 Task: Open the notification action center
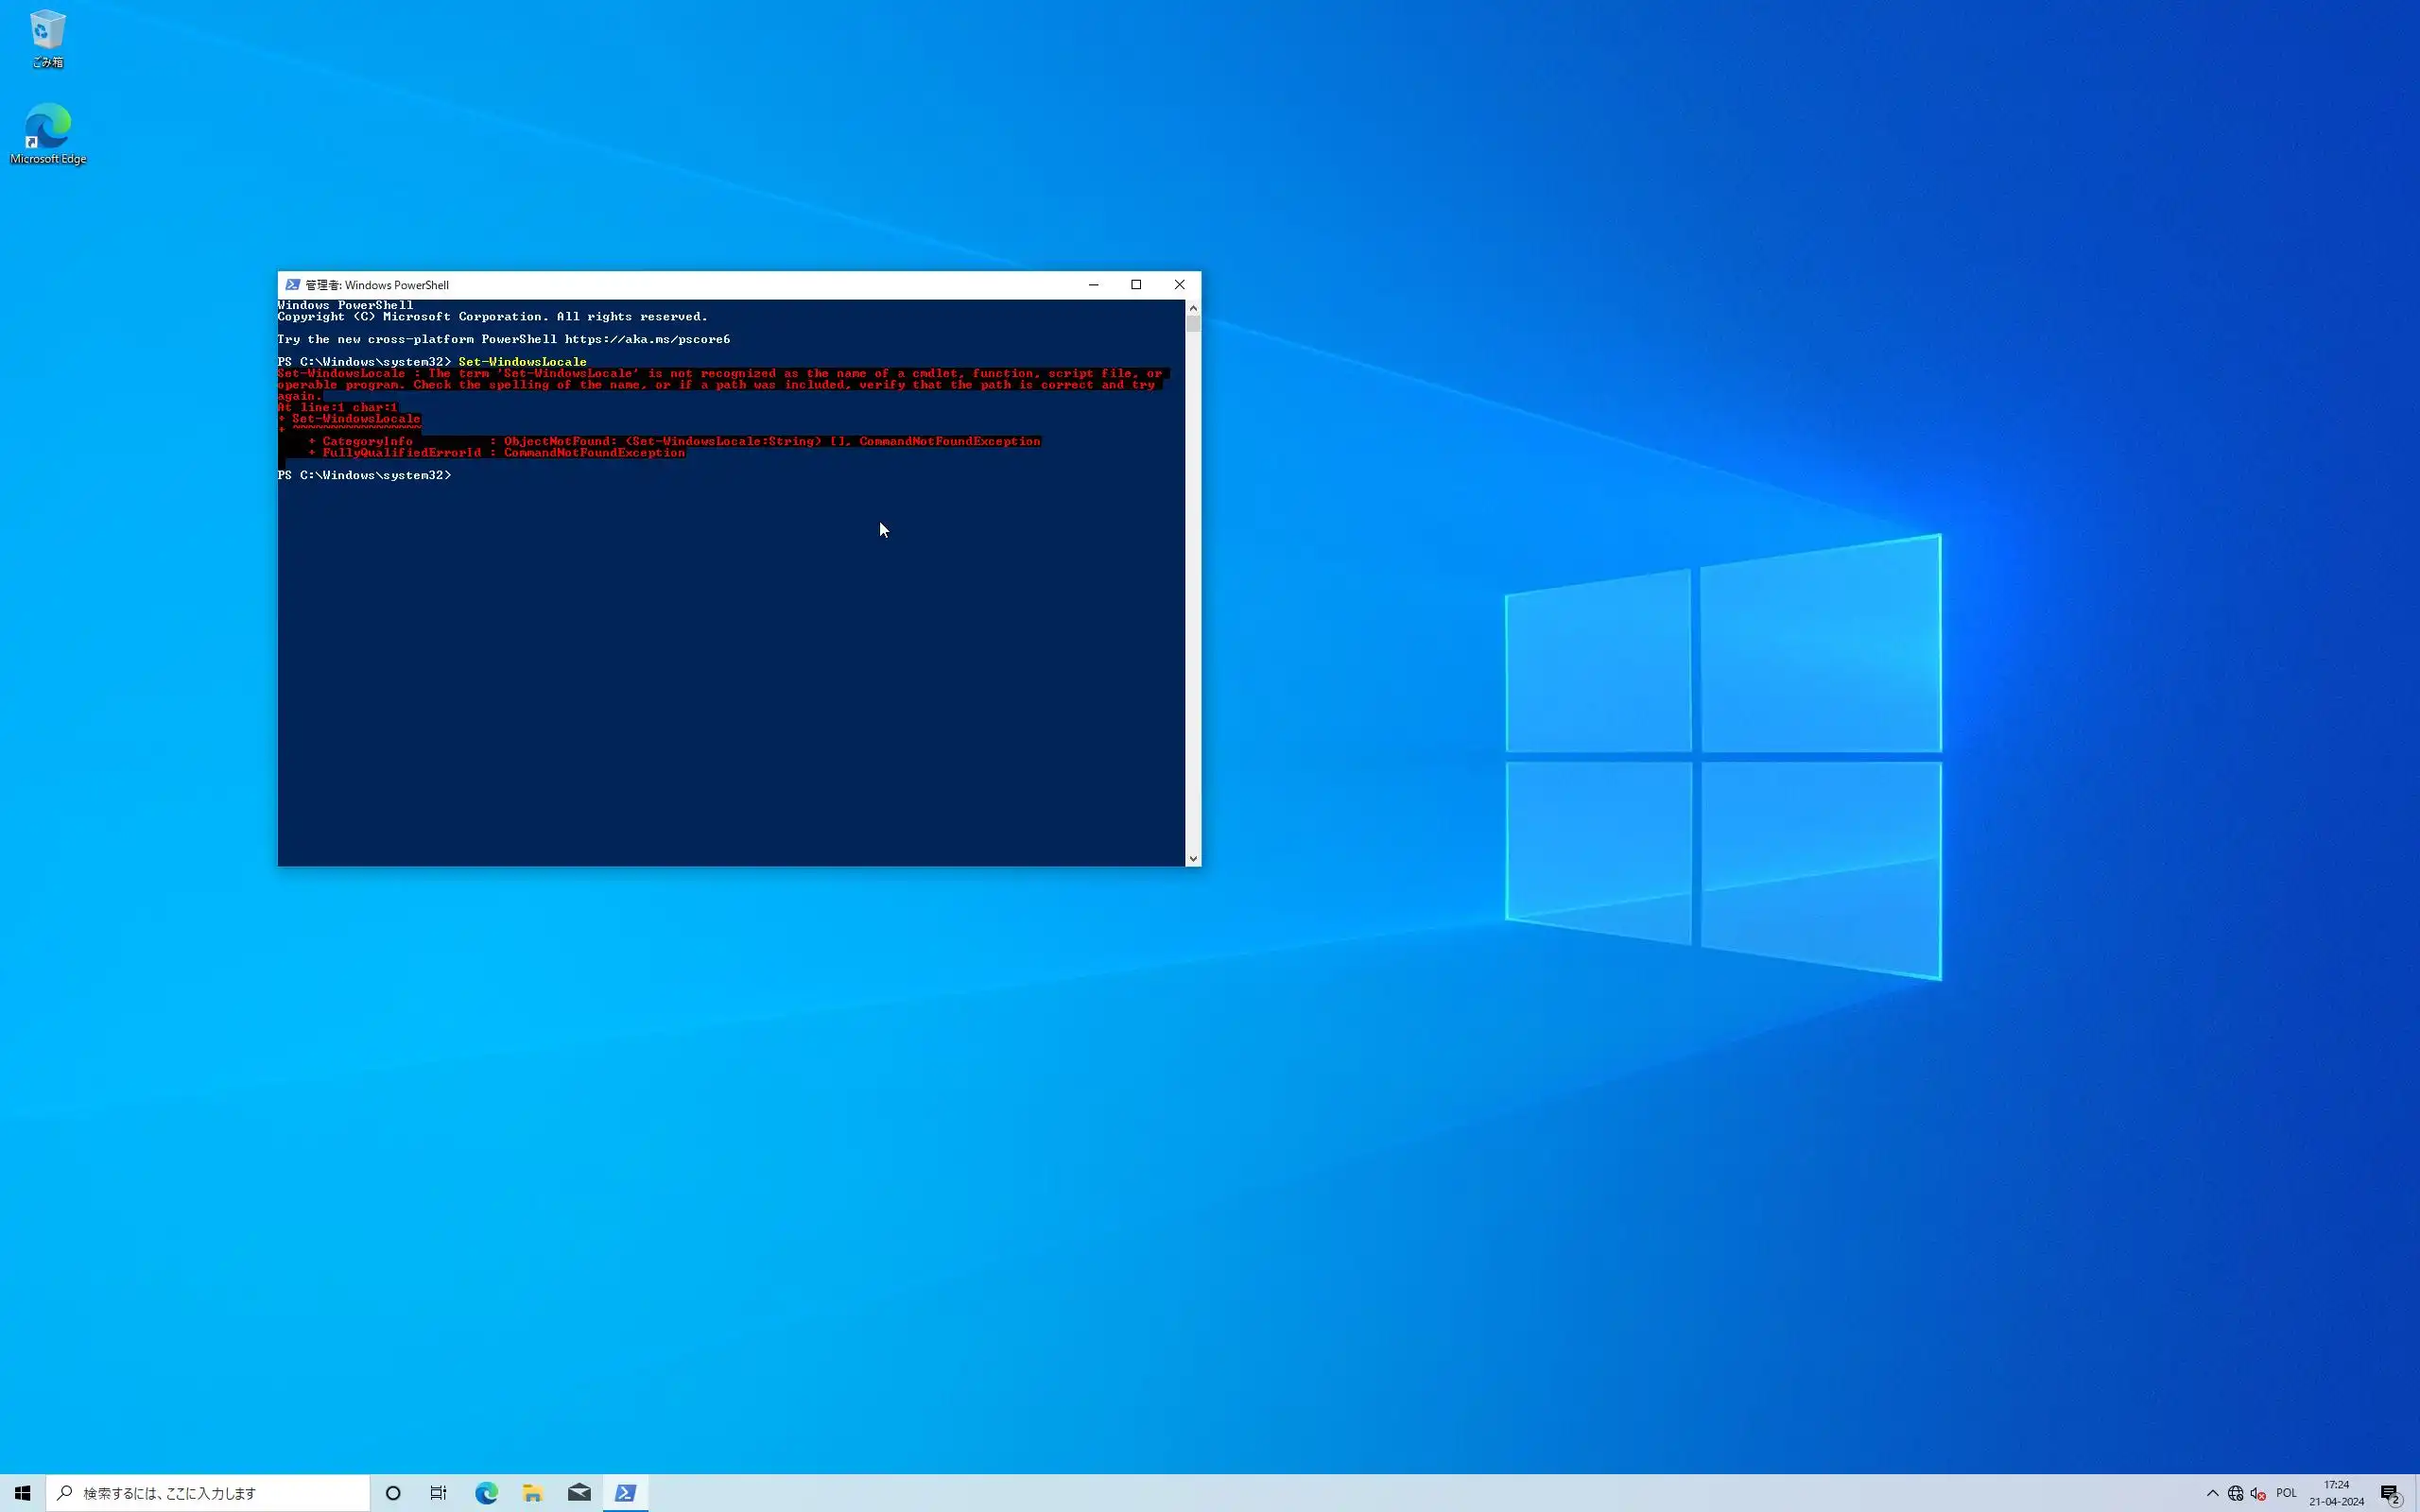[x=2391, y=1493]
